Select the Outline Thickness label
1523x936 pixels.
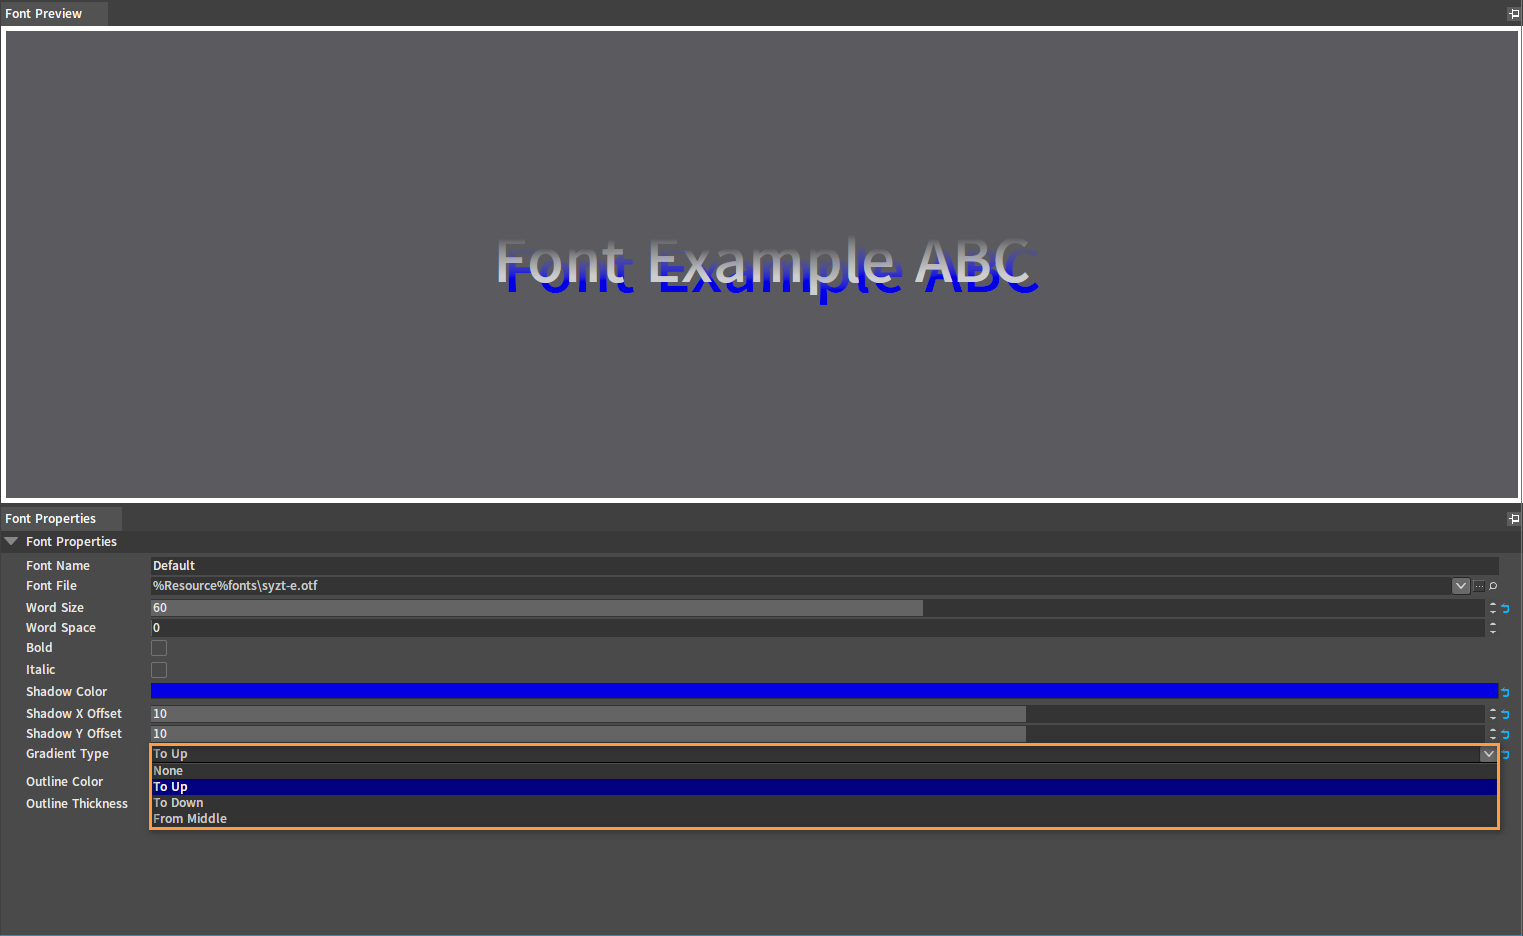click(x=77, y=804)
